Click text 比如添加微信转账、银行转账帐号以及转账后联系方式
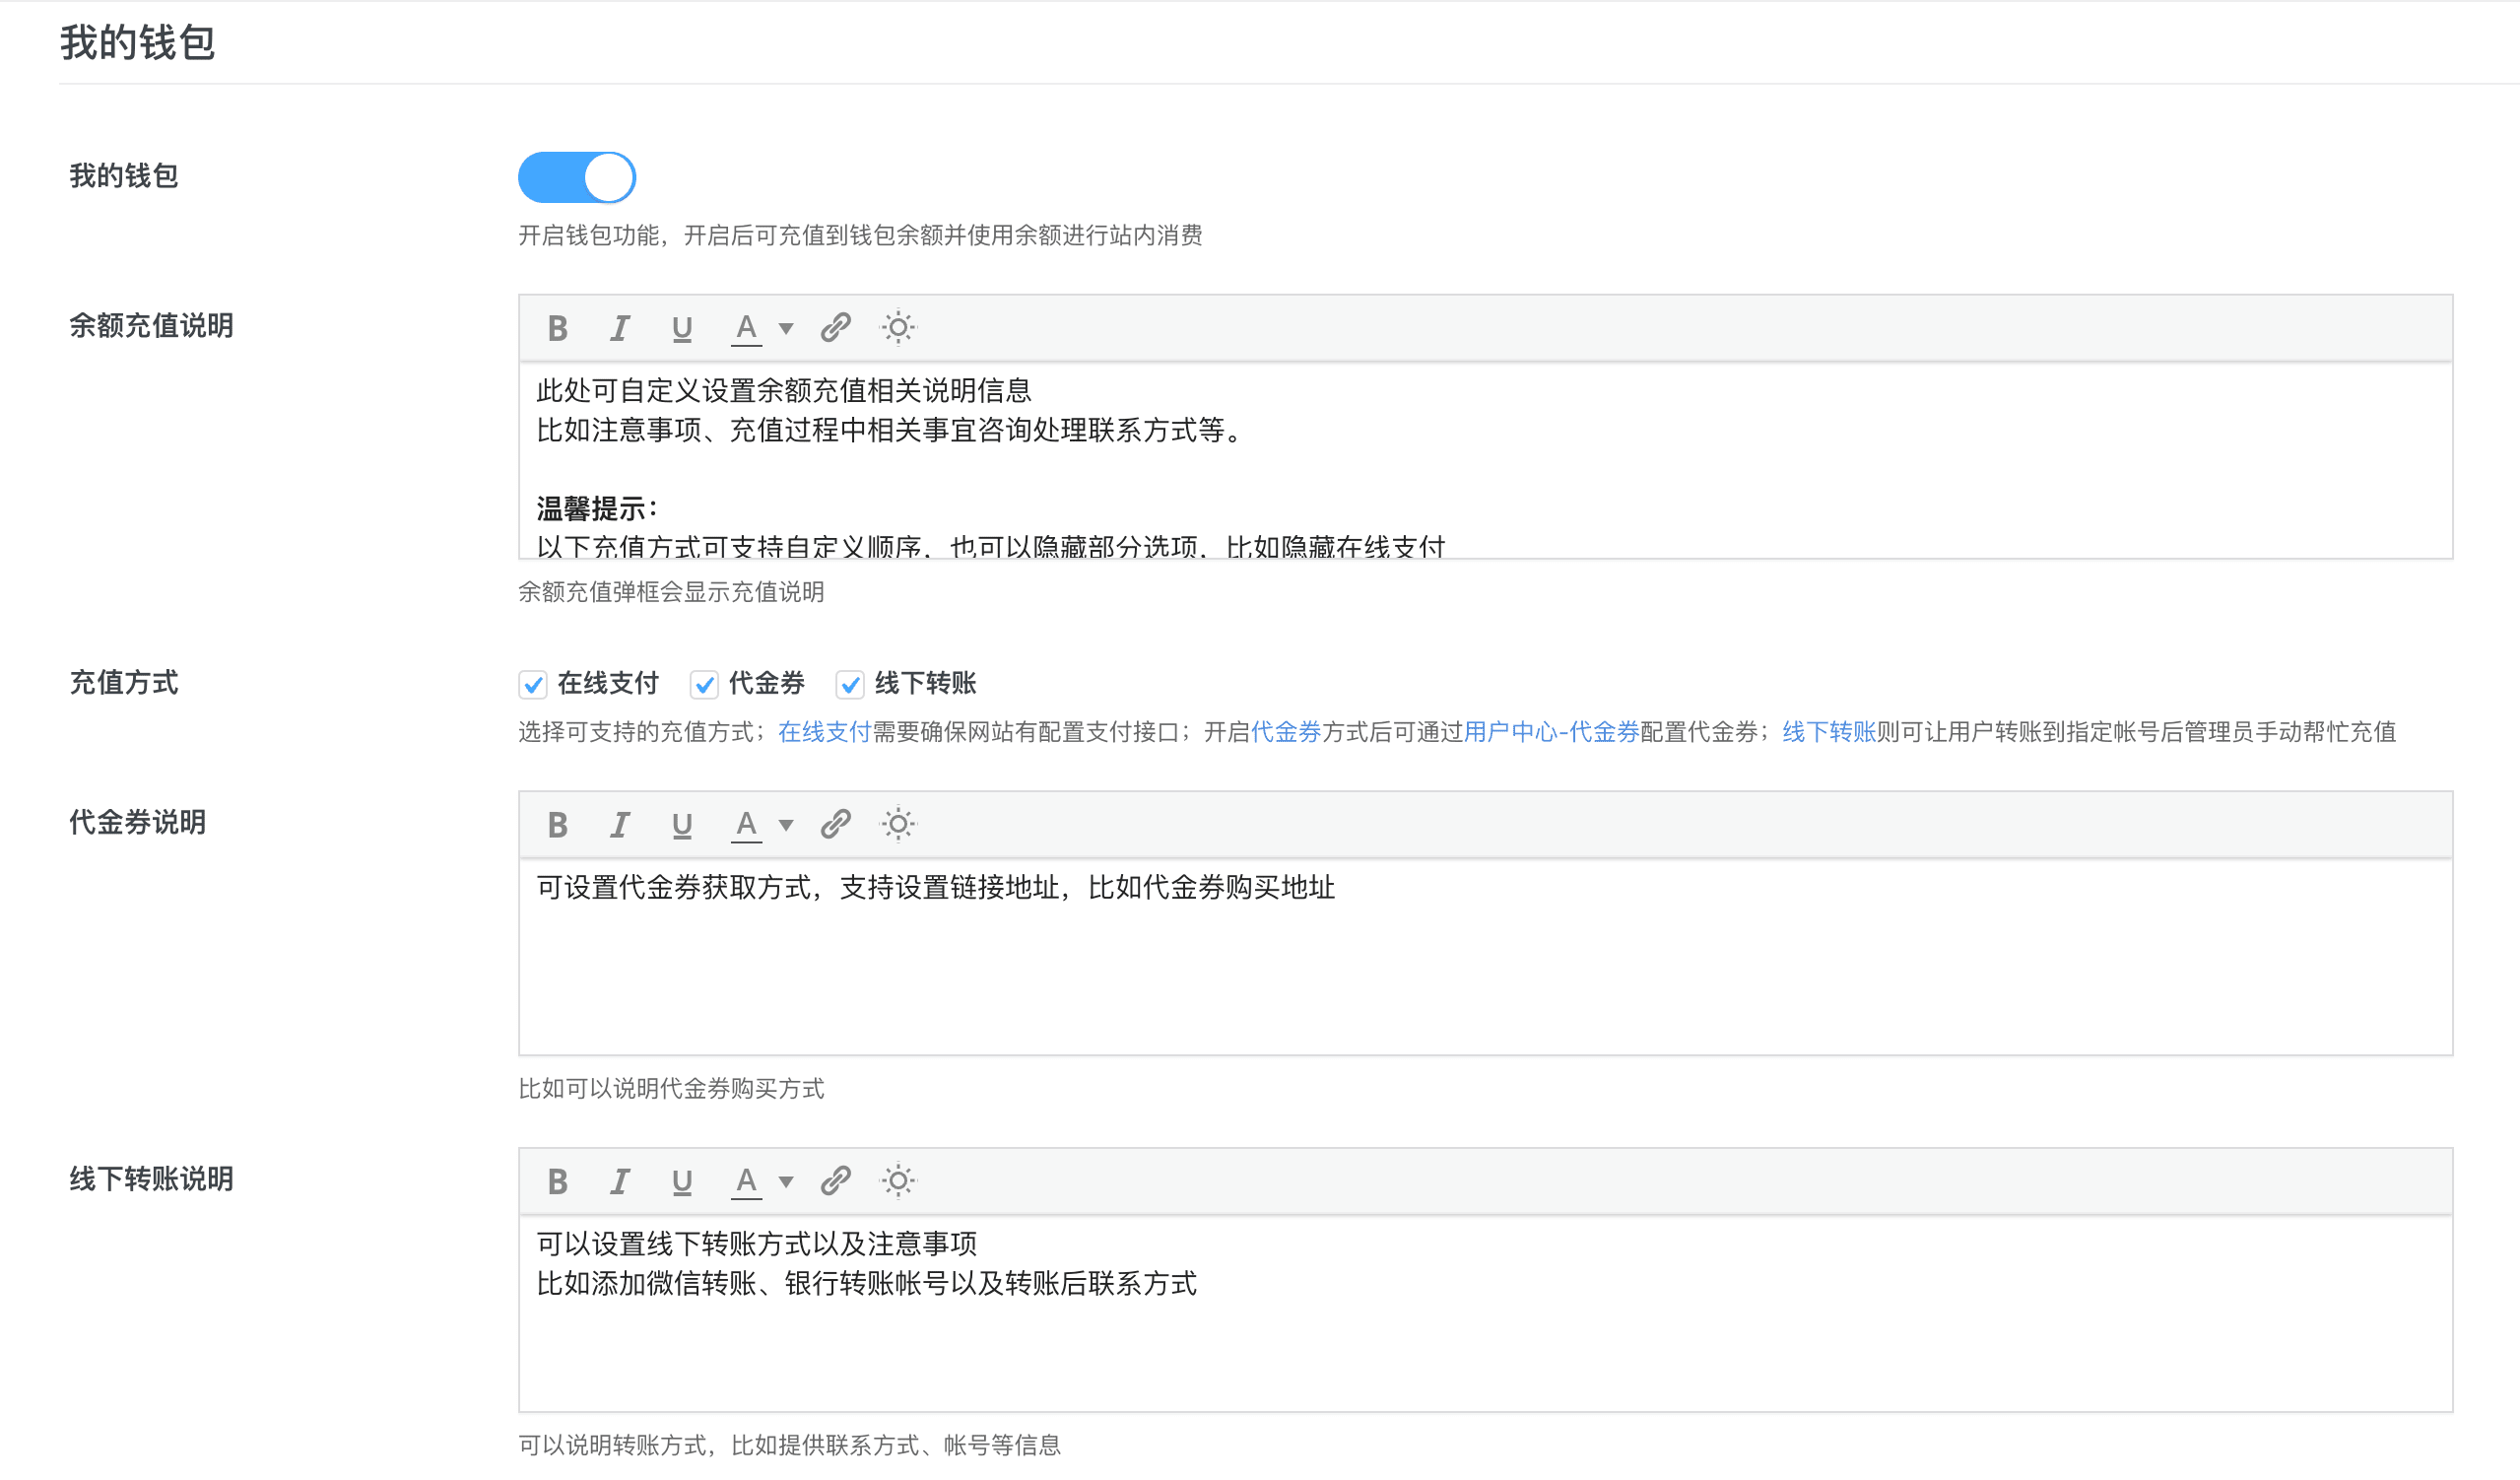The width and height of the screenshot is (2520, 1480). tap(867, 1284)
